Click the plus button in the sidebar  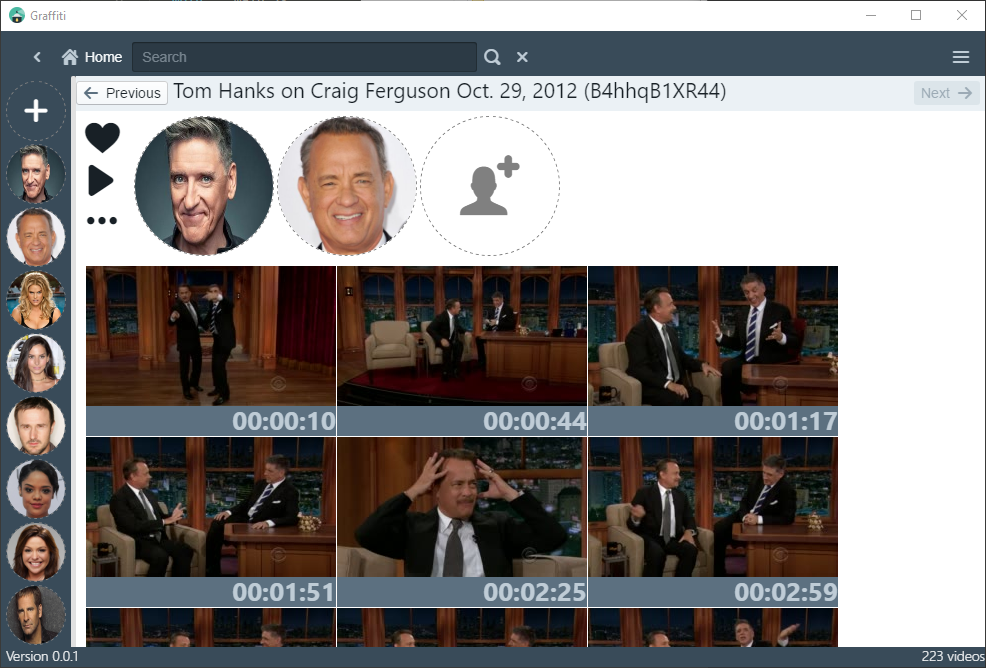coord(36,111)
